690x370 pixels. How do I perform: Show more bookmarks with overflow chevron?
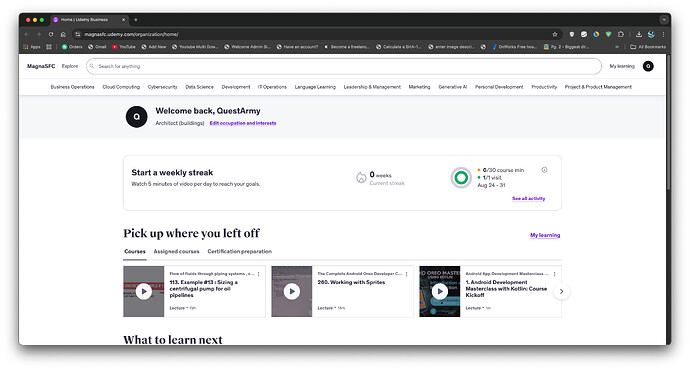coord(617,47)
